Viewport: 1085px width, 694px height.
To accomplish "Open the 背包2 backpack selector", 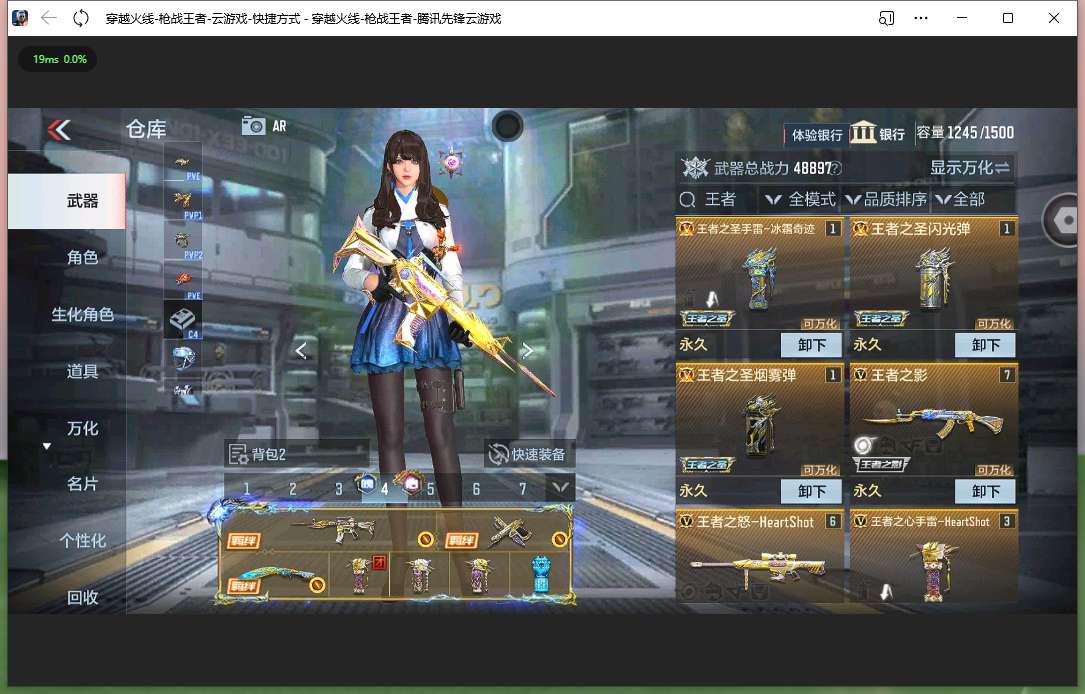I will point(296,454).
